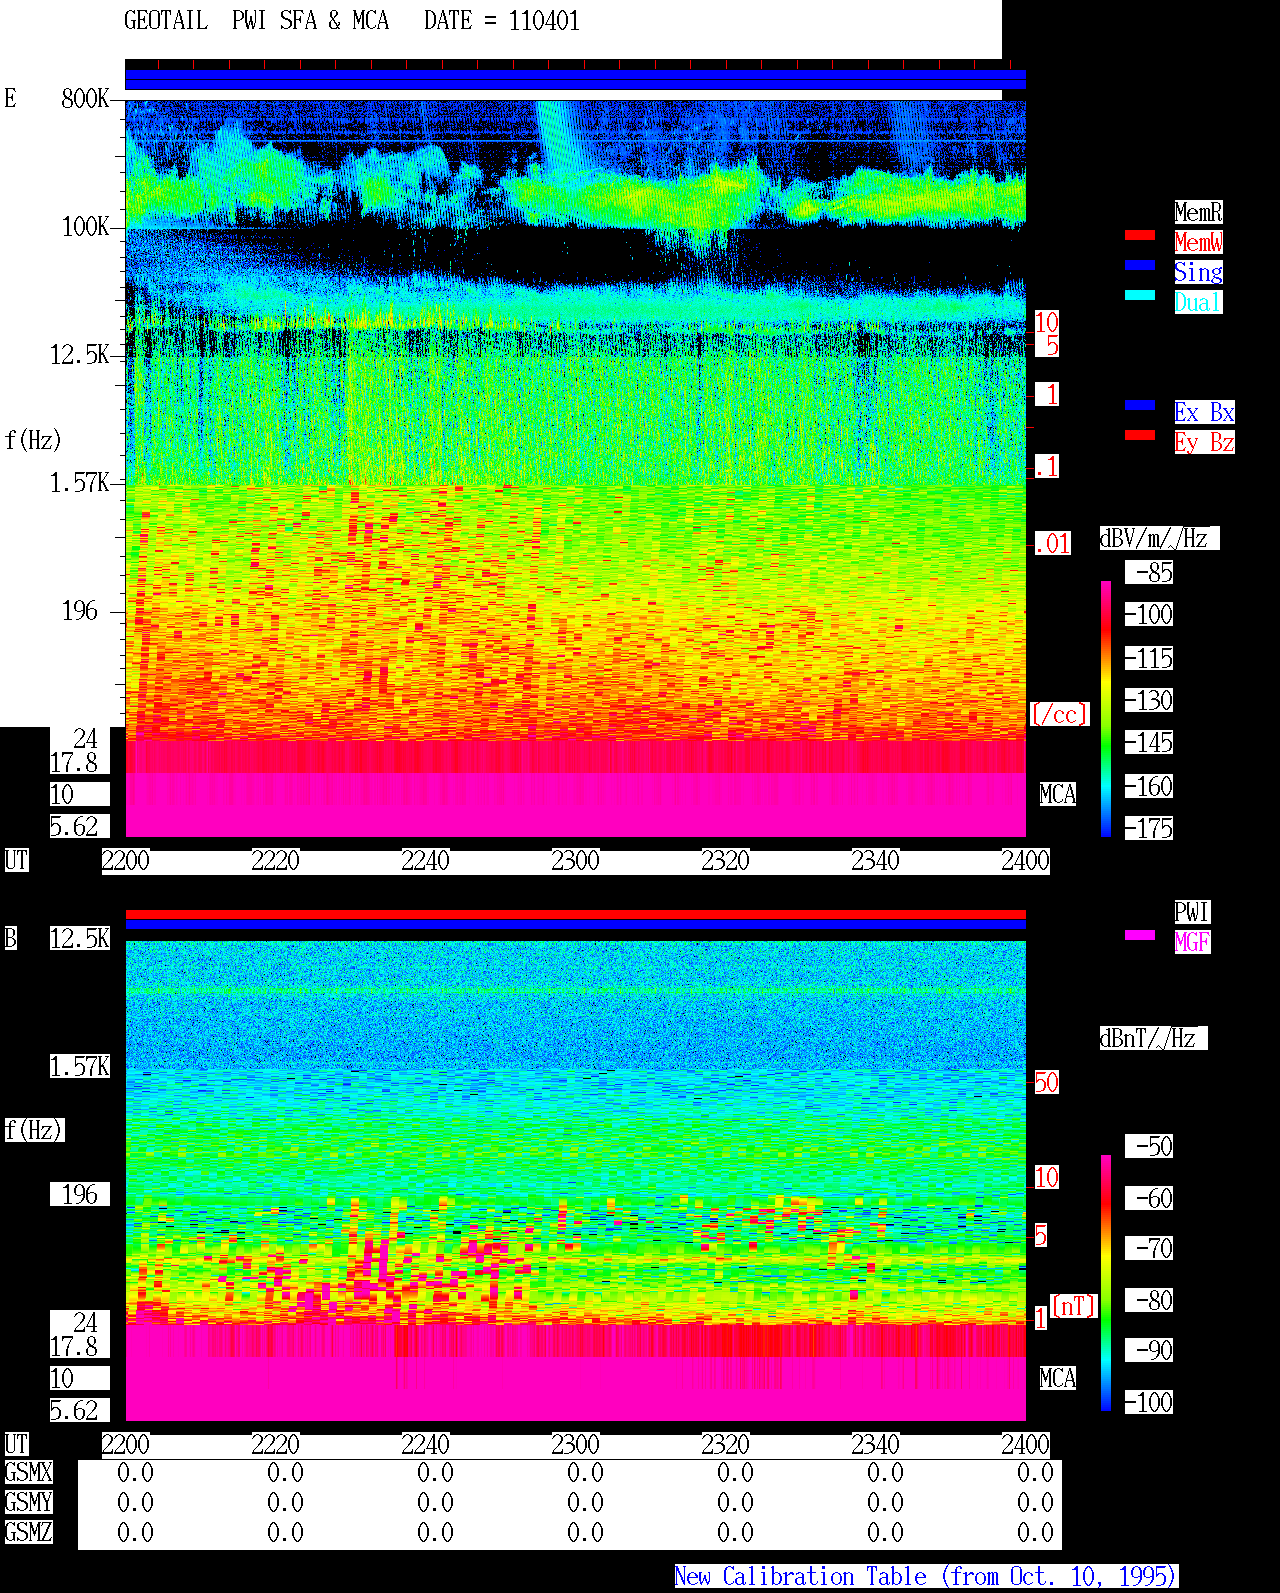
Task: Click the 12.5K label on the B panel
Action: coord(80,938)
